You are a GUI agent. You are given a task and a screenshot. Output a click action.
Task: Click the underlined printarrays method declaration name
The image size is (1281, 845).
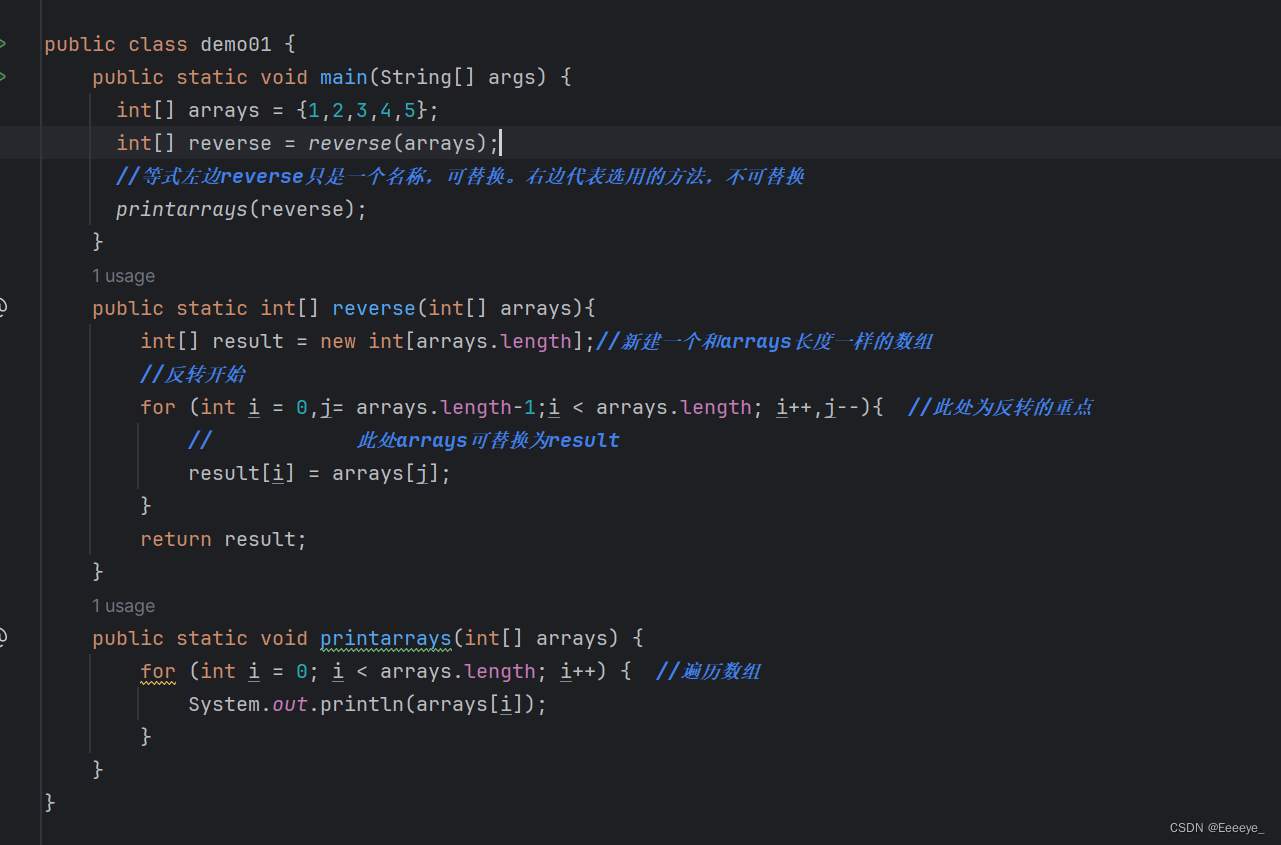click(386, 638)
